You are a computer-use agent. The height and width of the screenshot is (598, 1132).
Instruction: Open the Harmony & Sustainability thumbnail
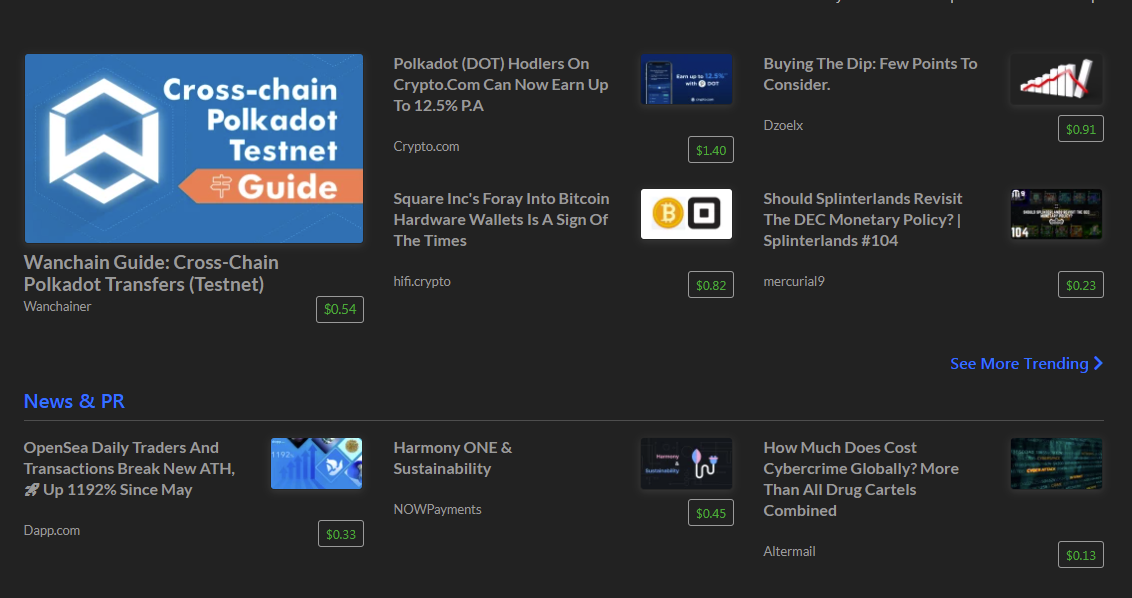point(687,463)
